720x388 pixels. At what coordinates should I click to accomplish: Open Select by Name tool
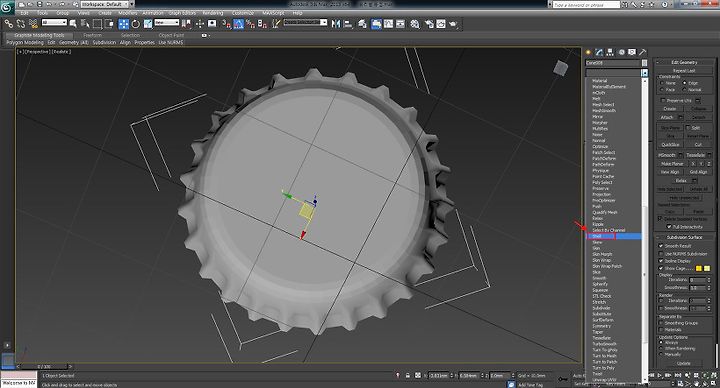[x=85, y=23]
